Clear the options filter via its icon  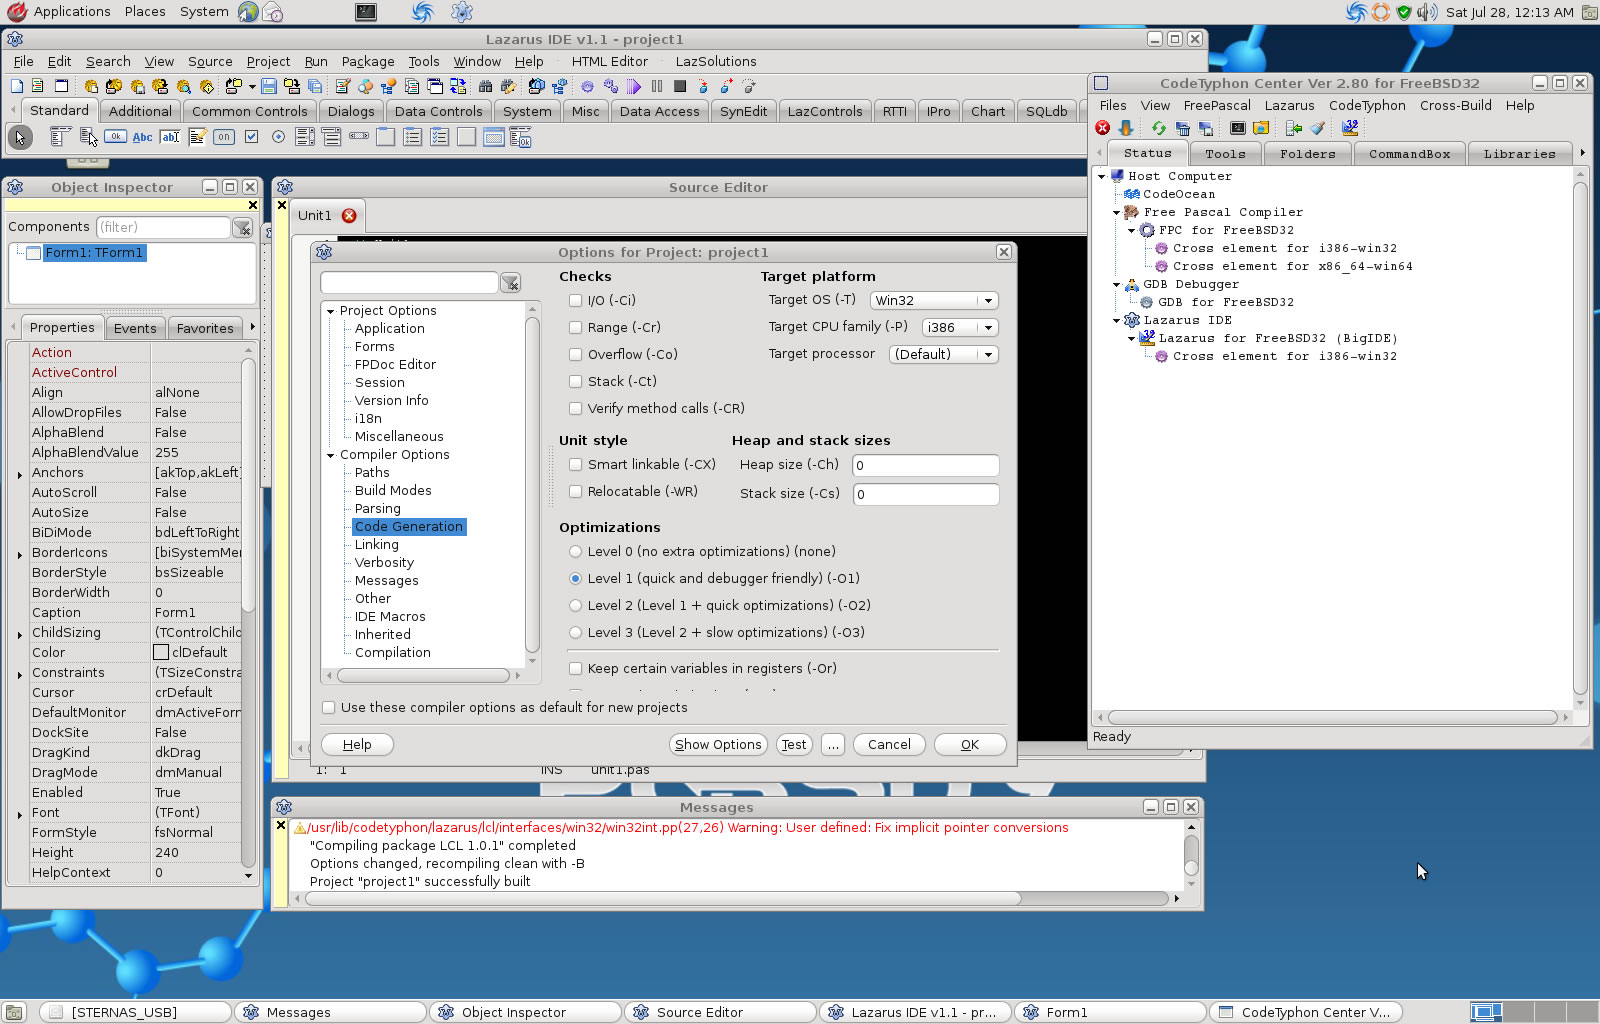point(510,283)
